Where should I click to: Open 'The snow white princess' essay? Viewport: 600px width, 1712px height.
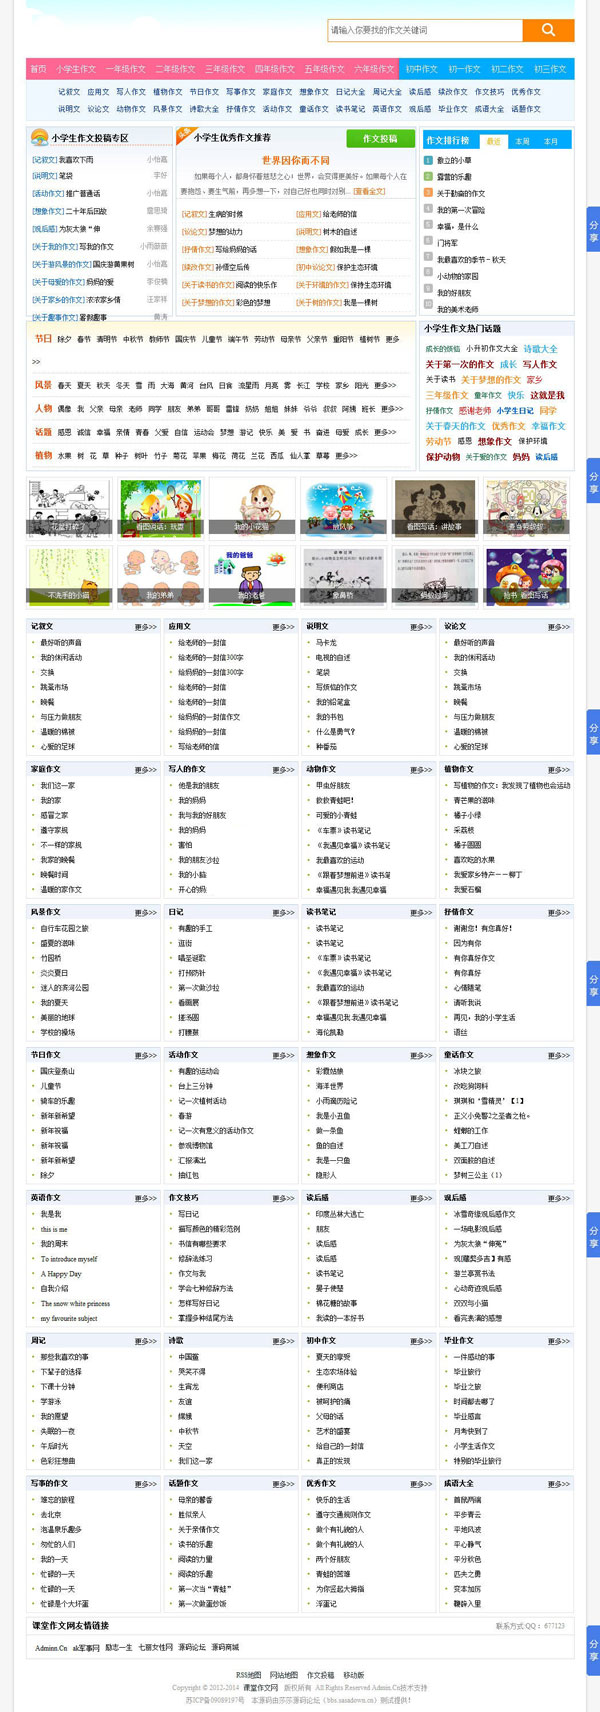(x=75, y=1304)
